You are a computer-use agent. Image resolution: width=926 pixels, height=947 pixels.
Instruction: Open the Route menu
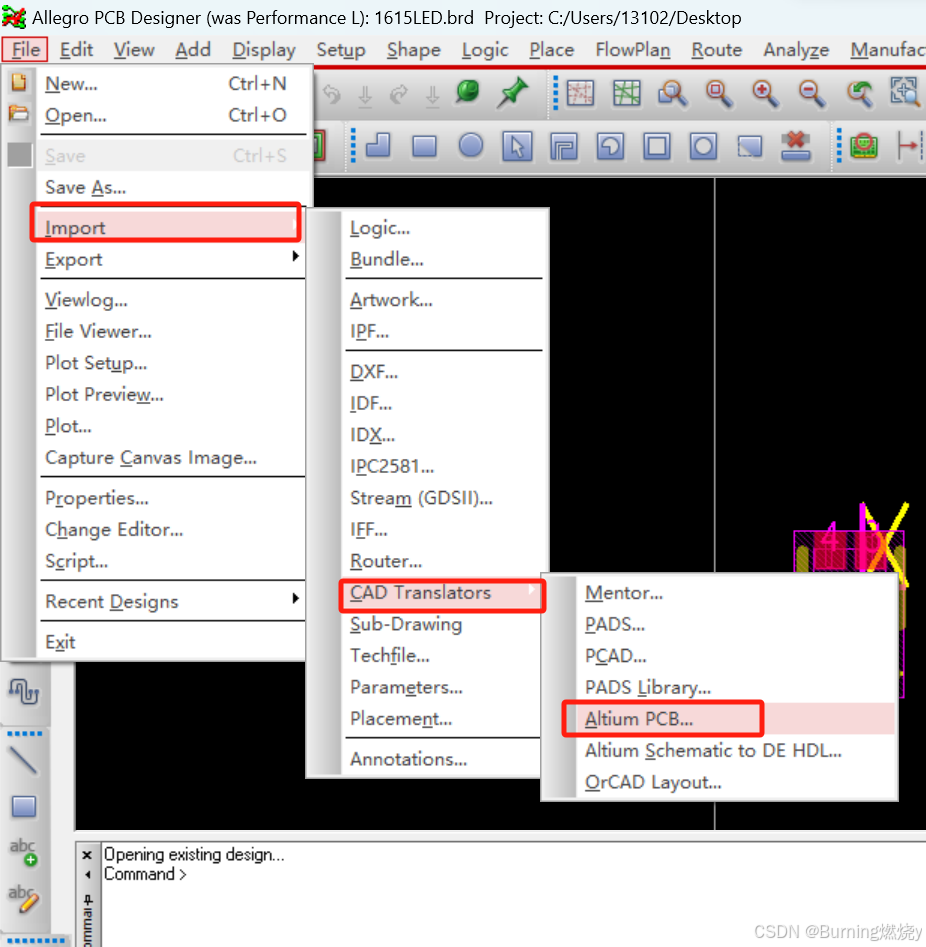pos(716,50)
